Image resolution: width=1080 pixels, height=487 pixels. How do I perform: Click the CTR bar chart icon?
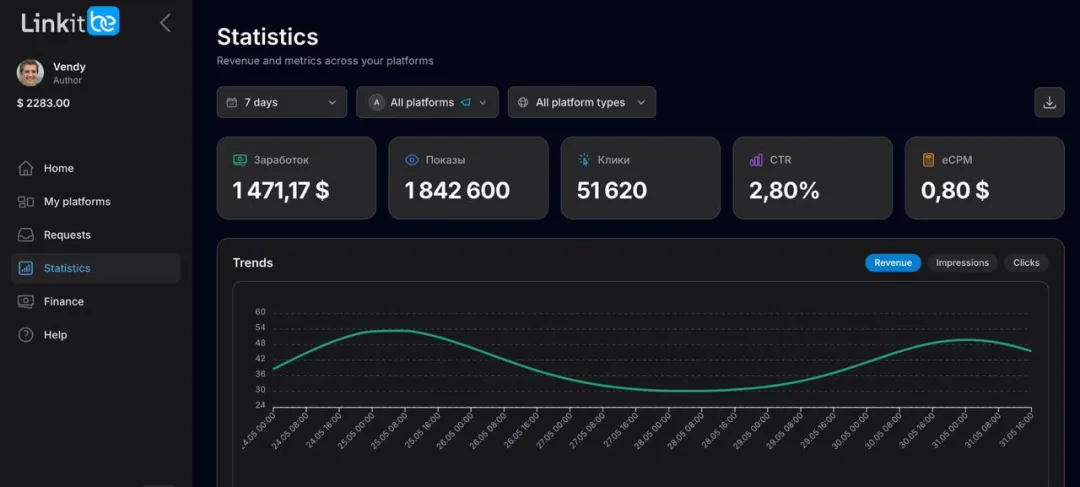tap(756, 160)
